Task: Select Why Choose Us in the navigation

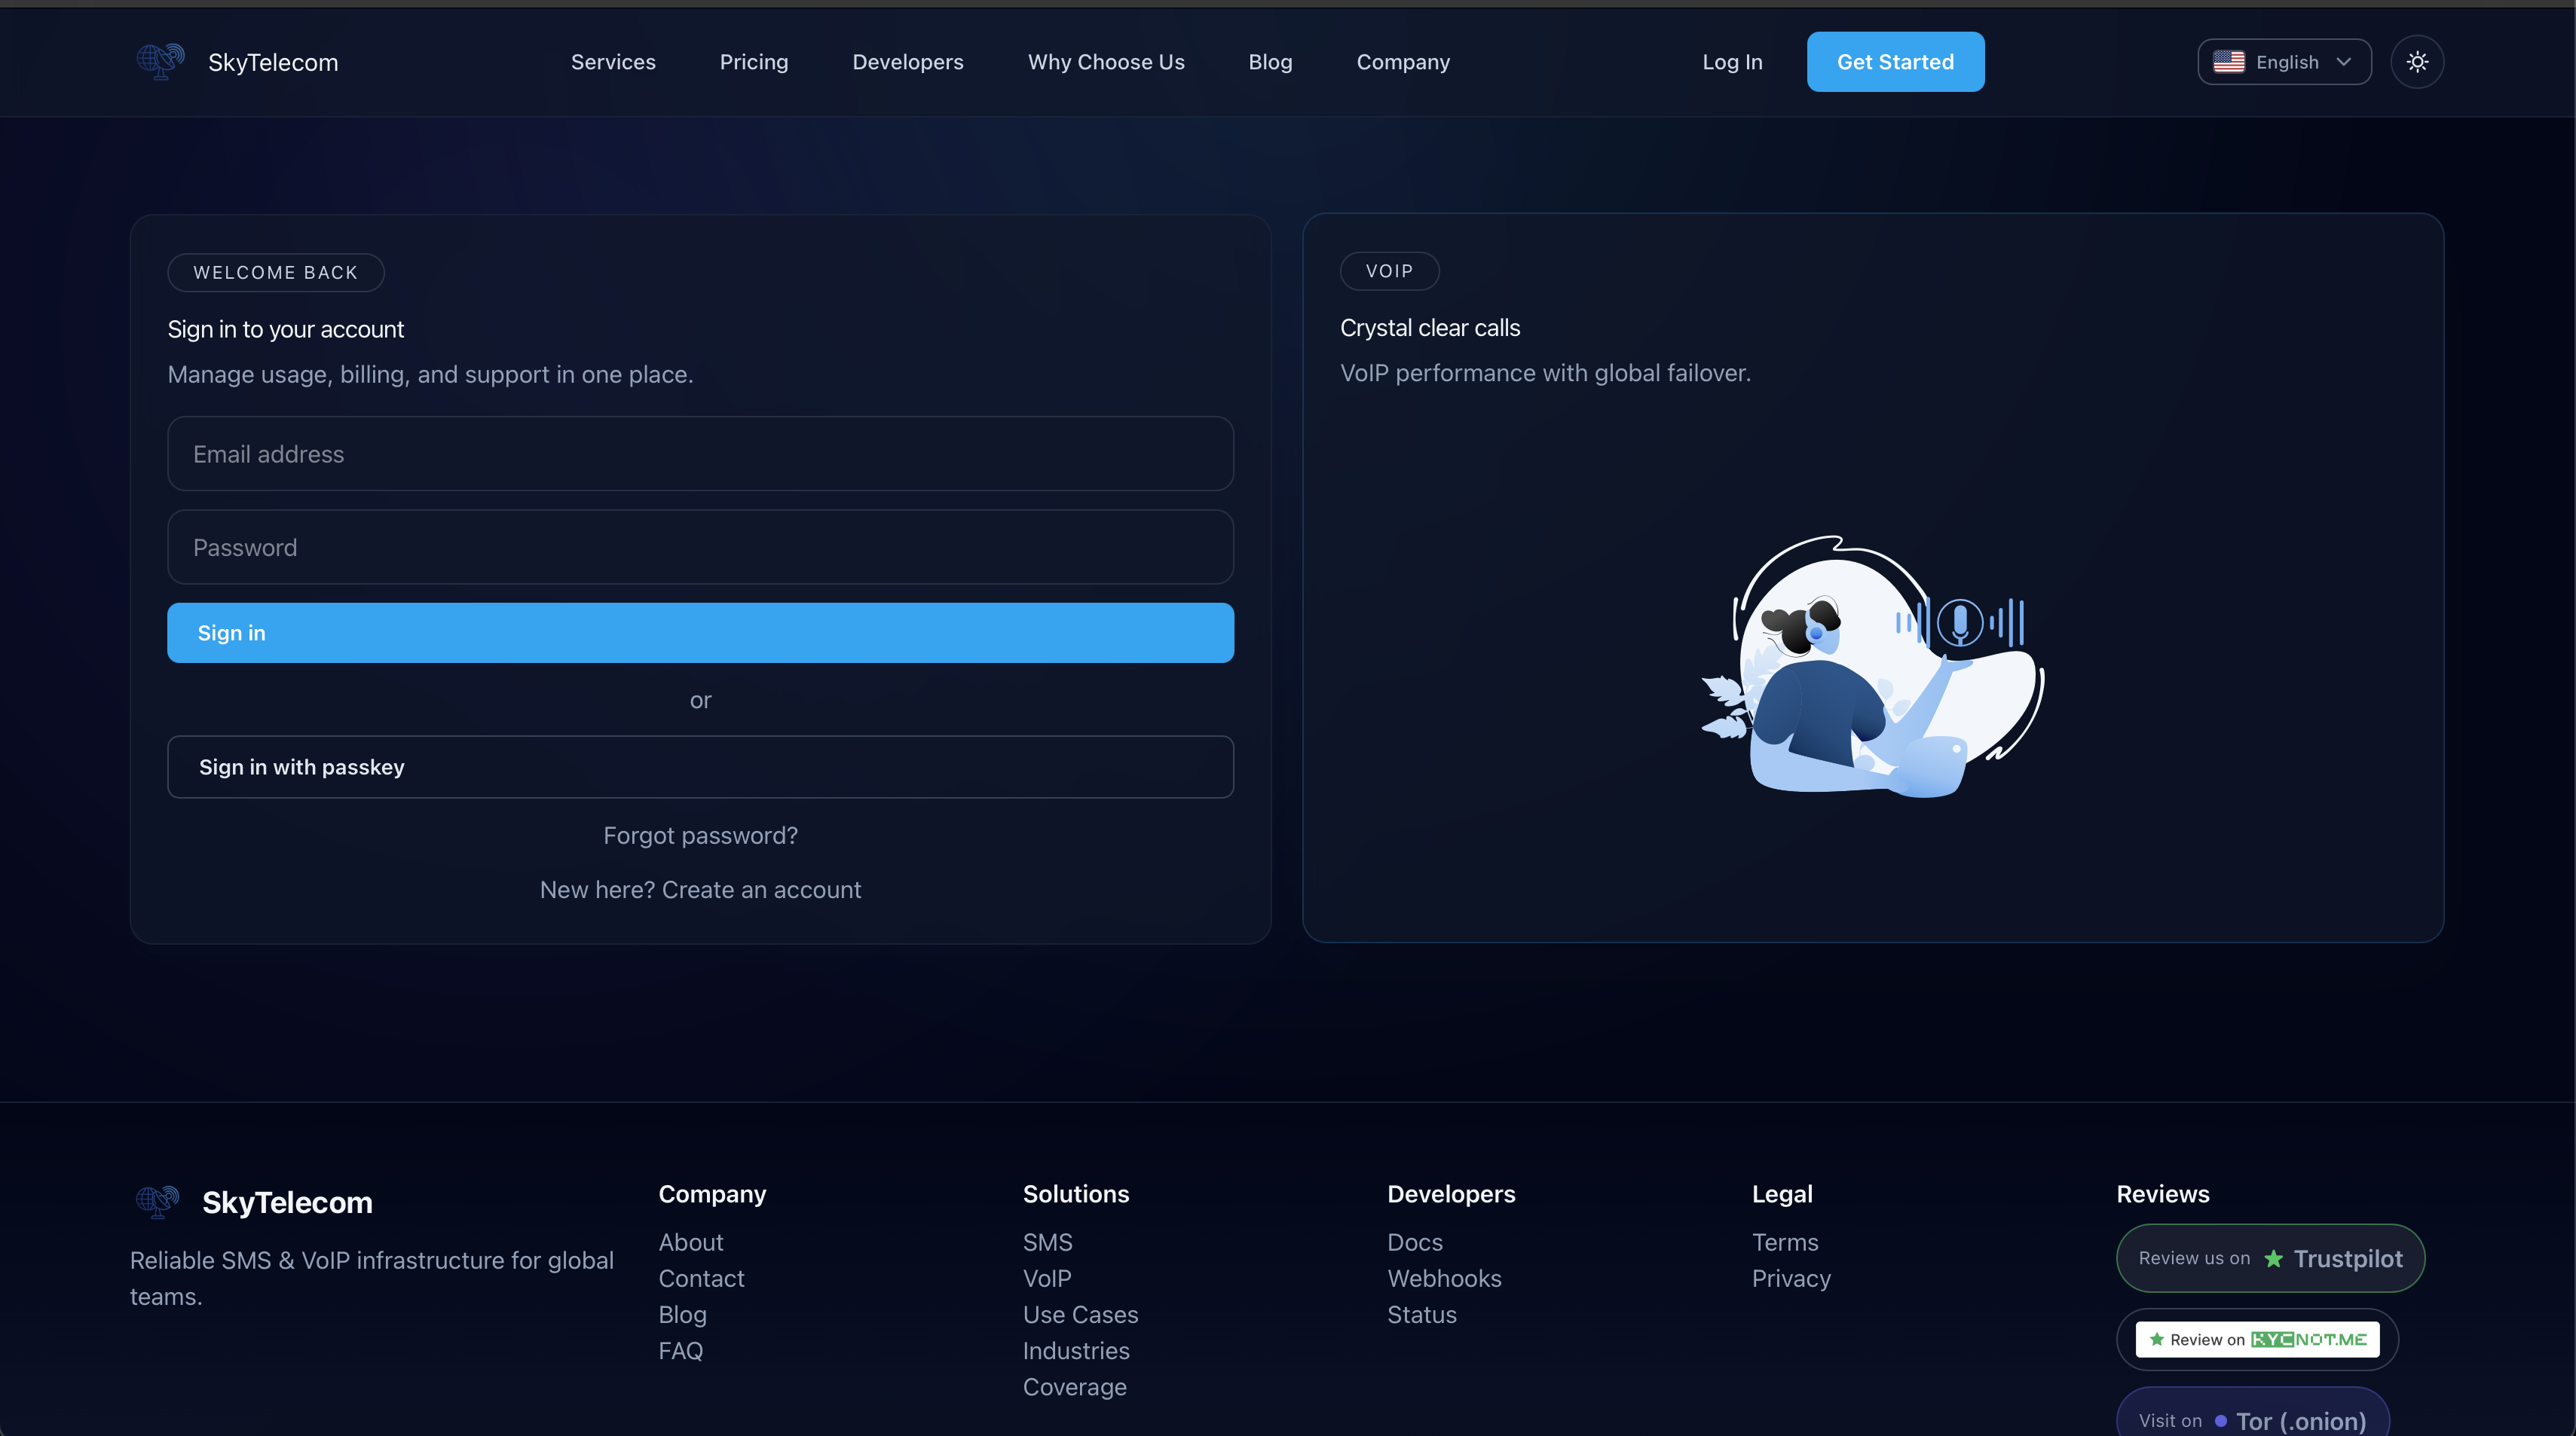Action: (x=1106, y=61)
